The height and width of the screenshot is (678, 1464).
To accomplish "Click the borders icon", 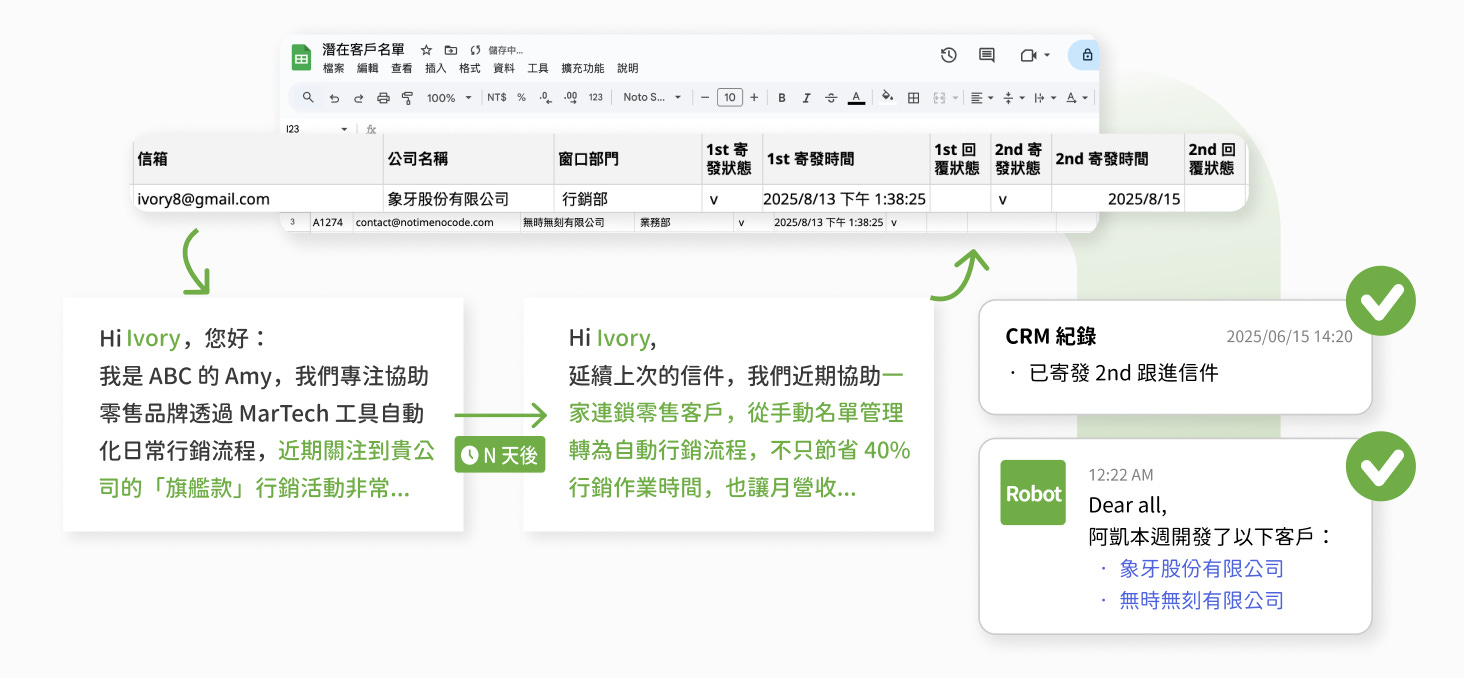I will tap(913, 98).
